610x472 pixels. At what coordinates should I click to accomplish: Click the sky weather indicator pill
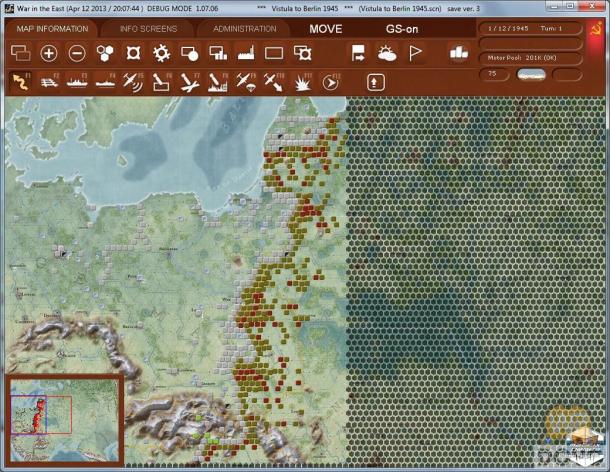click(x=531, y=74)
